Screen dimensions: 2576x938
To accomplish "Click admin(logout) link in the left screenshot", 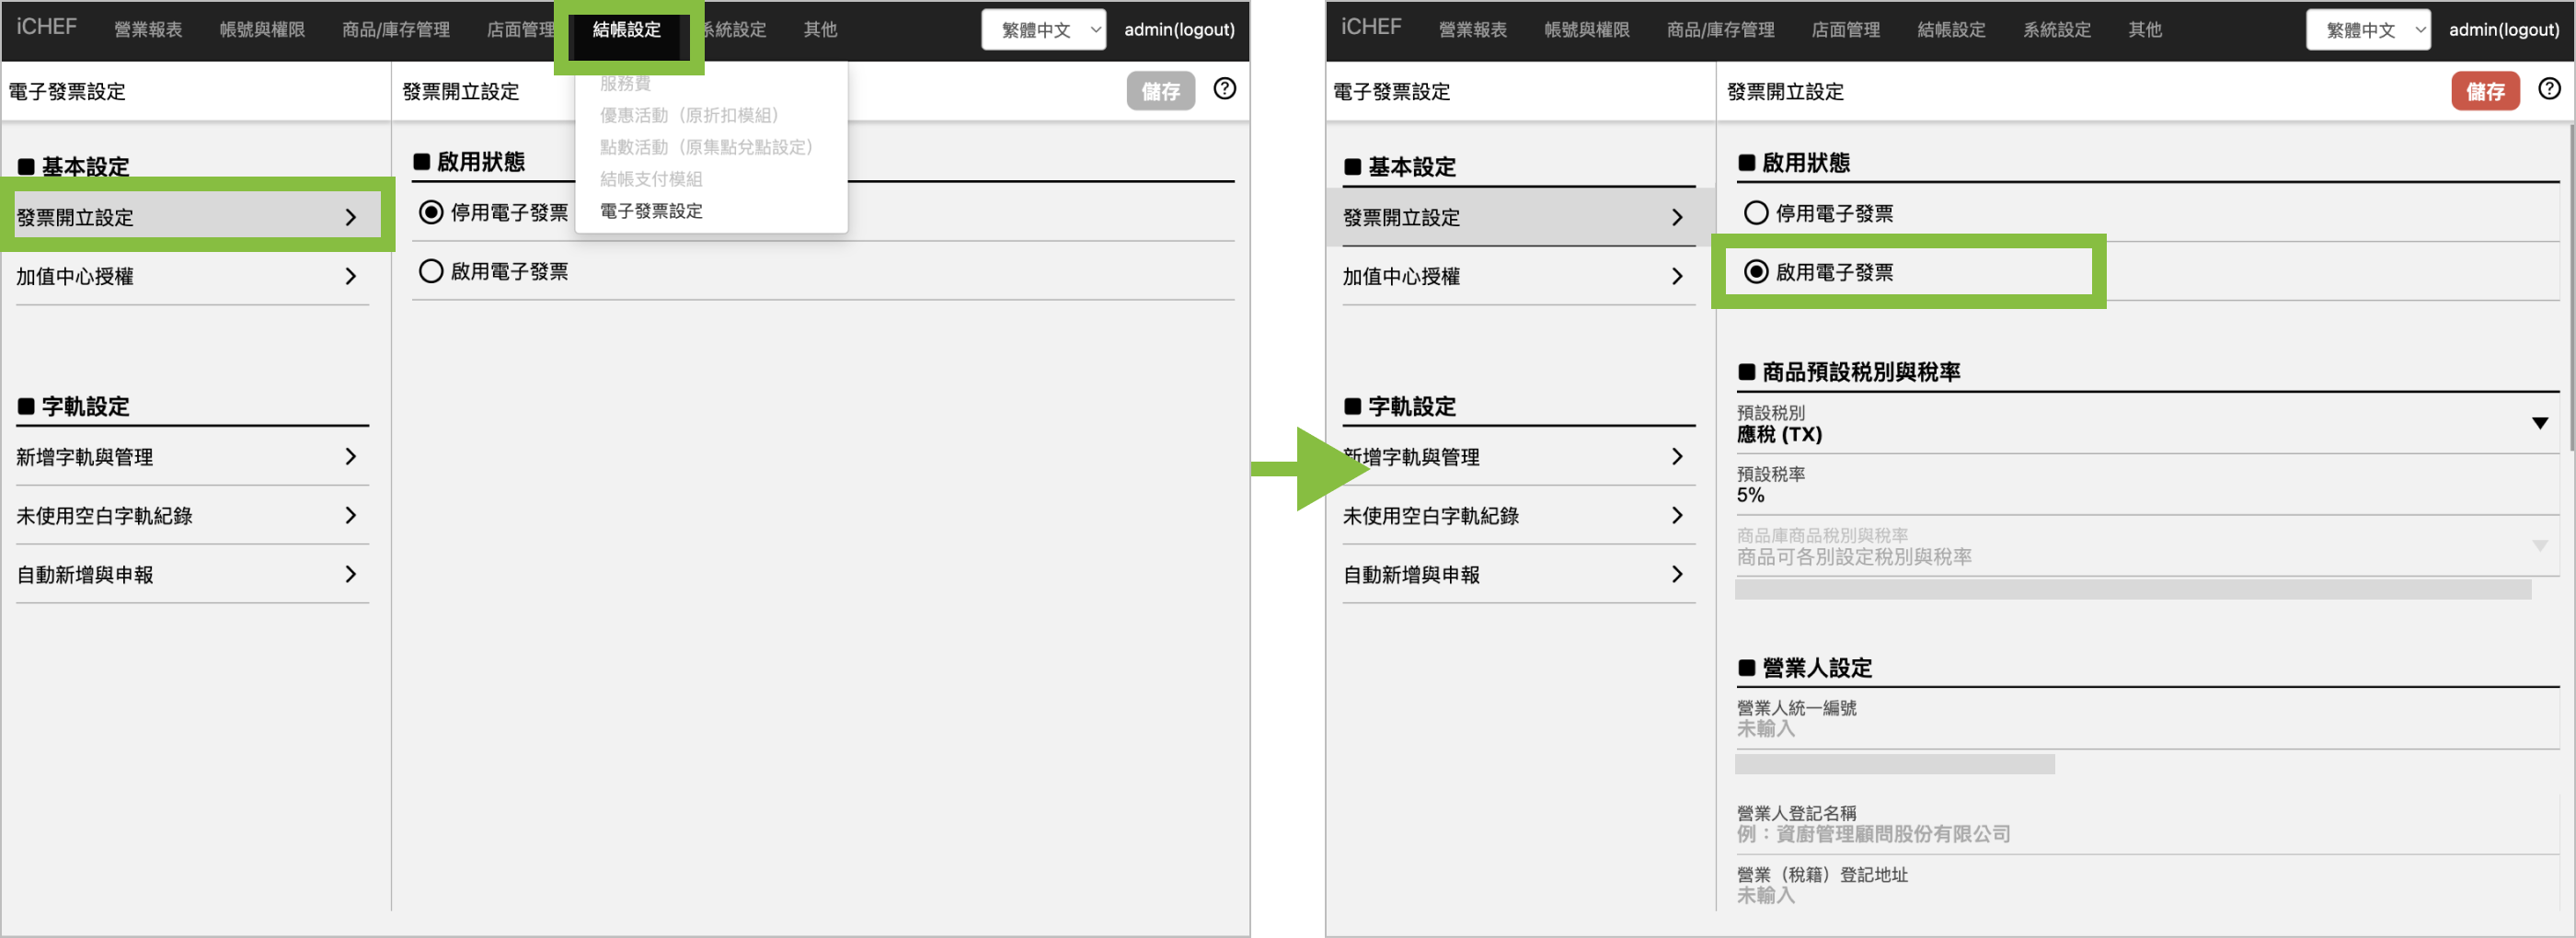I will [1179, 30].
